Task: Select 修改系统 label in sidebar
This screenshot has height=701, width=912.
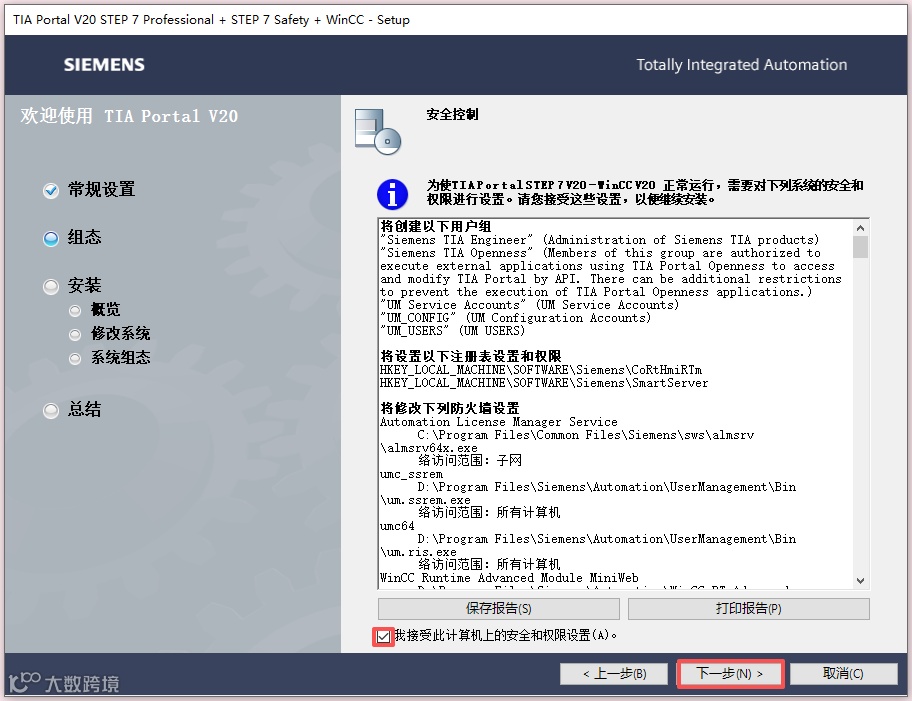Action: pos(120,333)
